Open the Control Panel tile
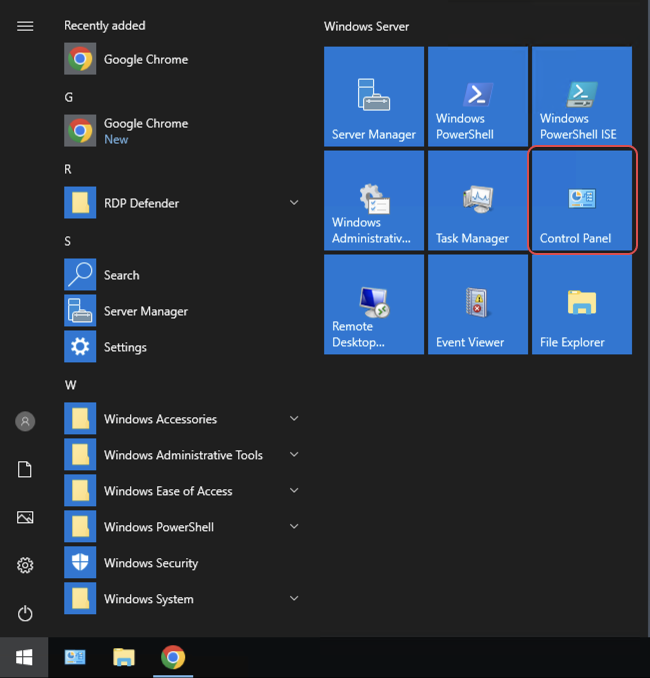 (x=582, y=200)
